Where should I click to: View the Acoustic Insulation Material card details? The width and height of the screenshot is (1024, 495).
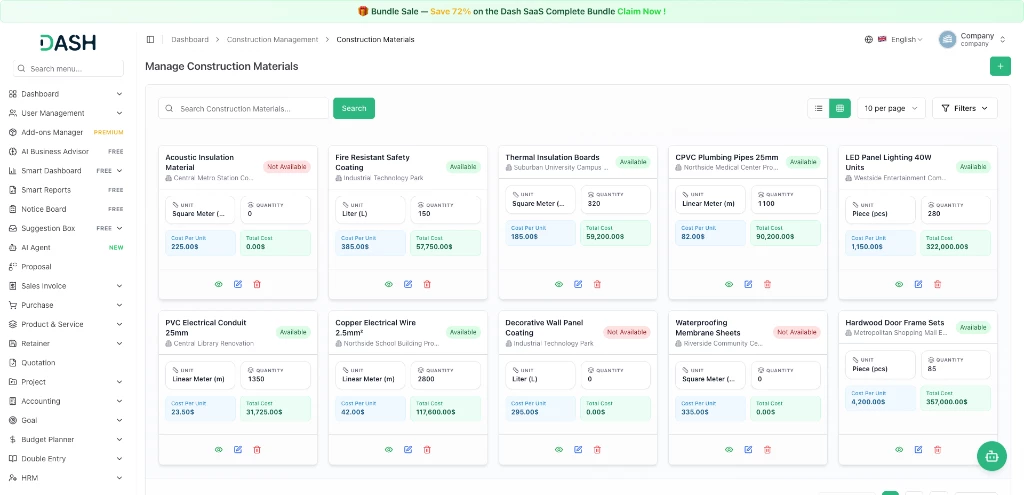[x=219, y=284]
